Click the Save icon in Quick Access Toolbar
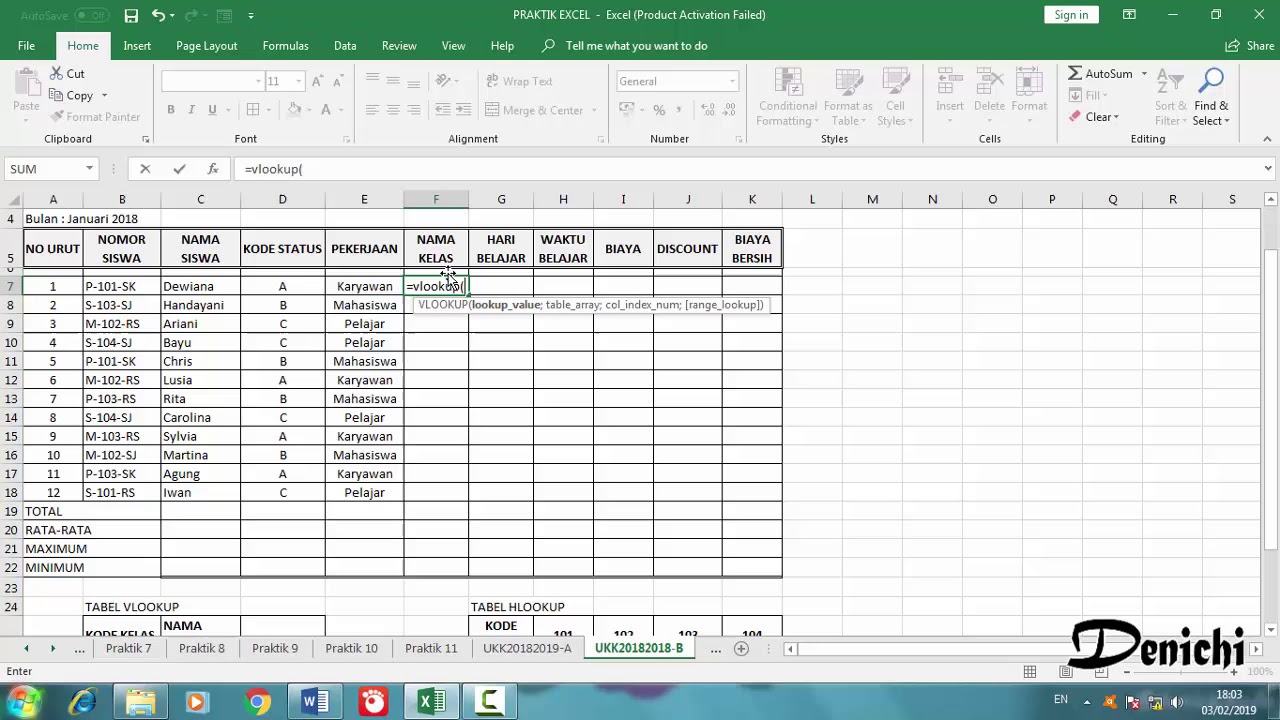Screen dimensions: 1280x720 (131, 15)
